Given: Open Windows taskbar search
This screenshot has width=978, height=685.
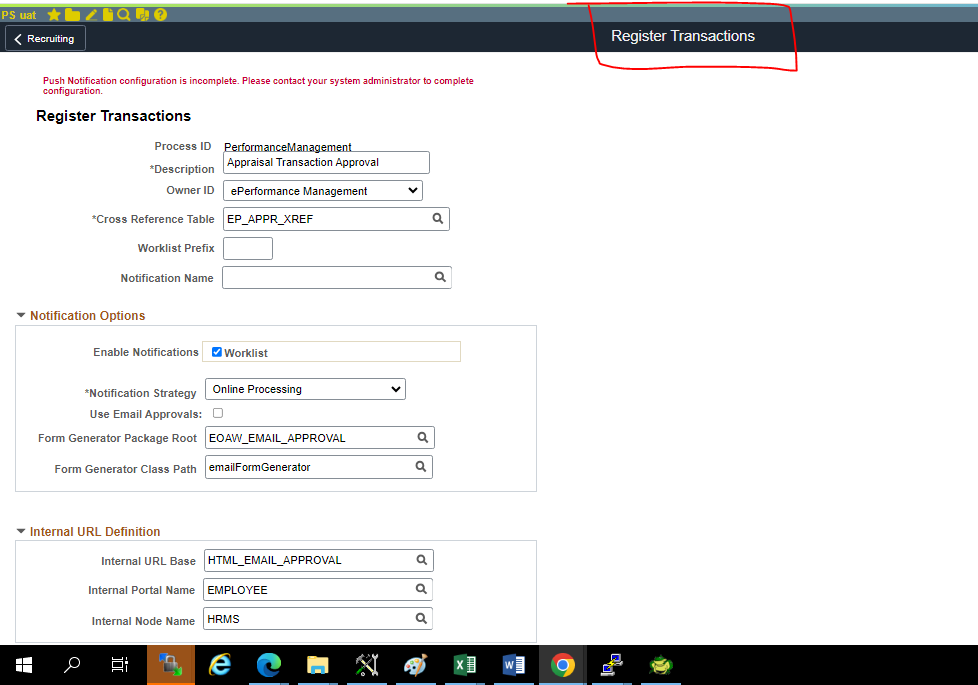Looking at the screenshot, I should click(72, 665).
